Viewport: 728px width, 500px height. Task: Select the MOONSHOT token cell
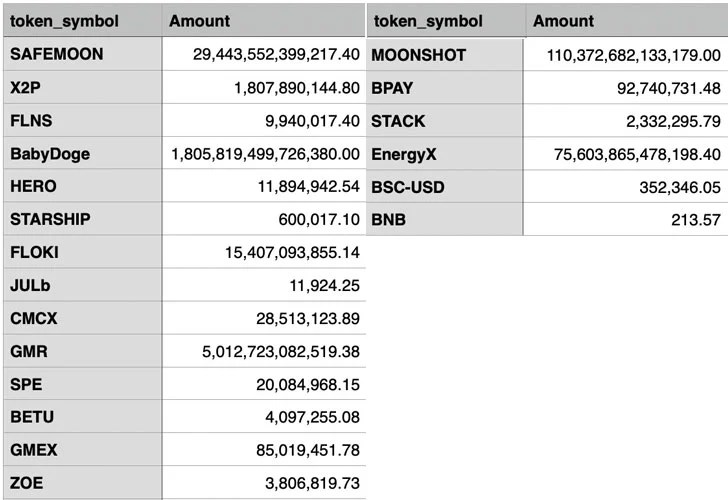[x=418, y=54]
